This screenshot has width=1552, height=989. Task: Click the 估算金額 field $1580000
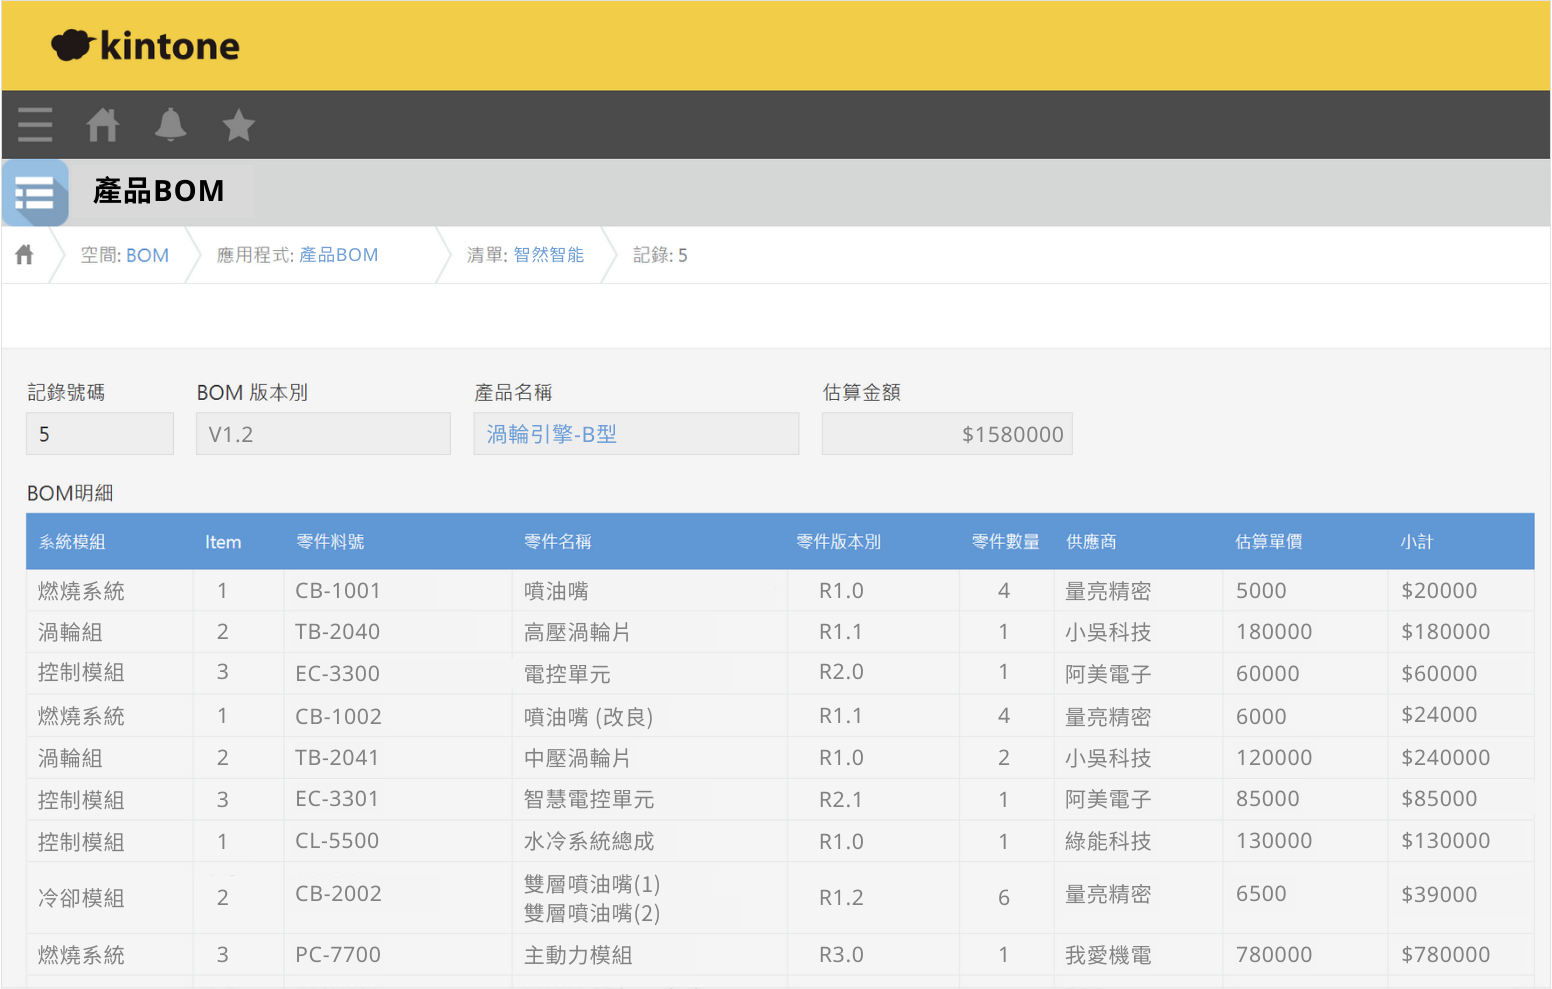coord(947,434)
